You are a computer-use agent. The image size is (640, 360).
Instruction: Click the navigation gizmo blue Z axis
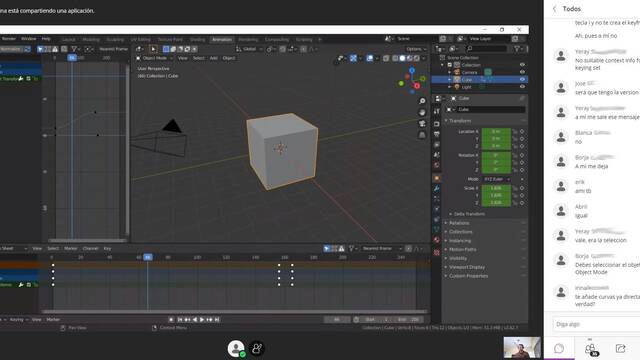tap(412, 71)
